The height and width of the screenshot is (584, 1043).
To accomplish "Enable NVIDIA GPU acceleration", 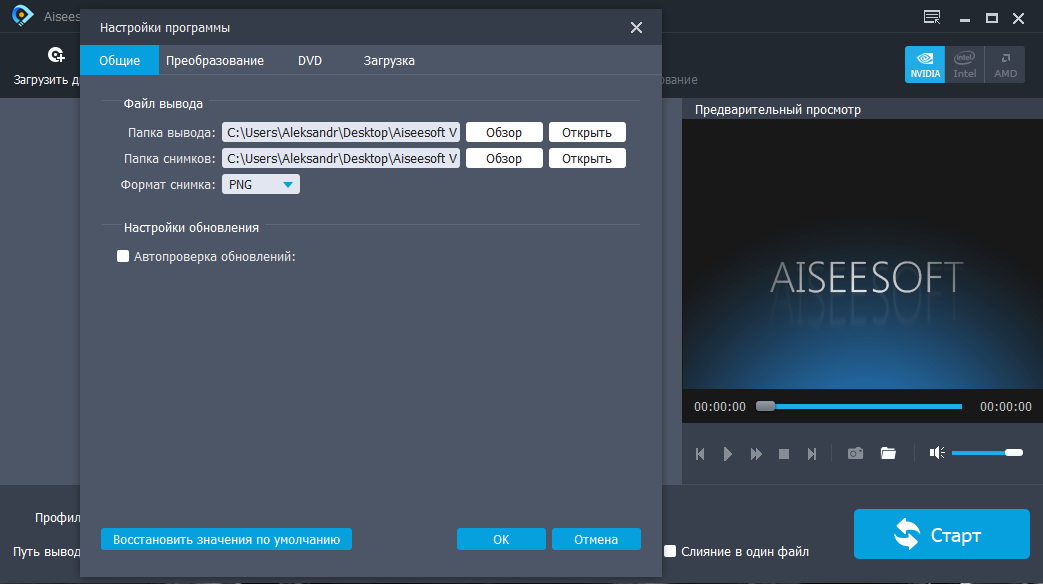I will [x=925, y=65].
